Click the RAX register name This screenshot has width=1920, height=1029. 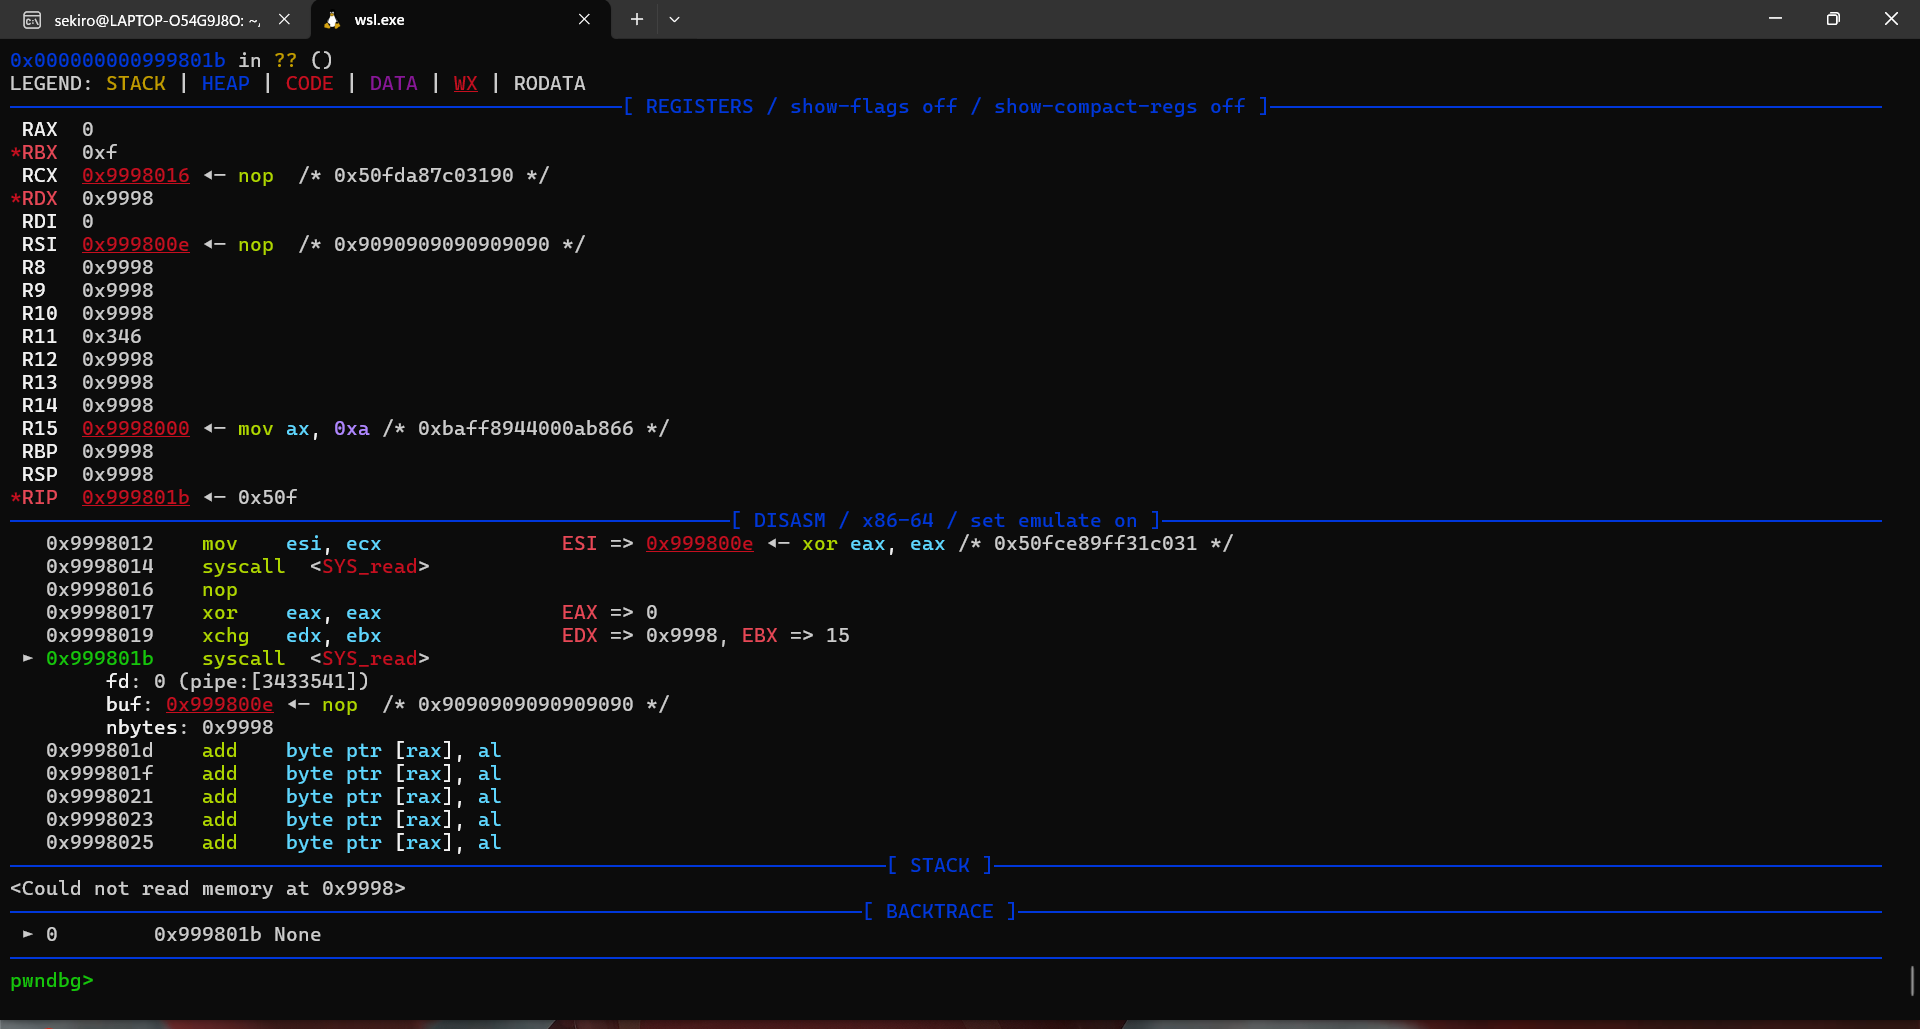[x=40, y=130]
